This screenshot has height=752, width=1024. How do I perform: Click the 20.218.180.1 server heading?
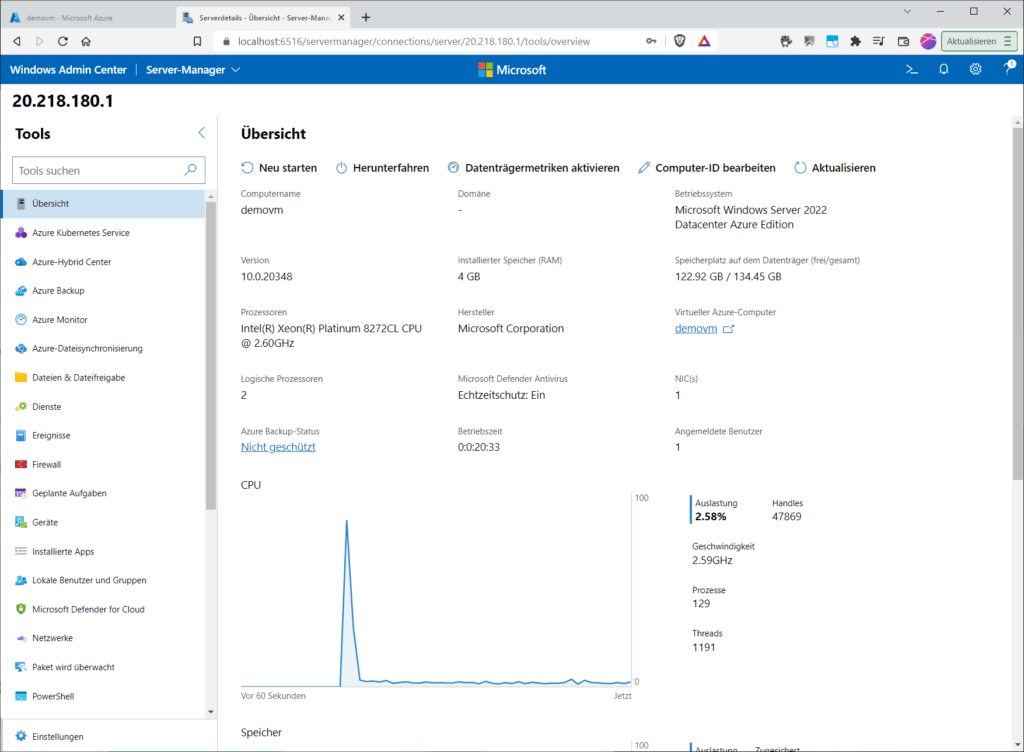[63, 101]
